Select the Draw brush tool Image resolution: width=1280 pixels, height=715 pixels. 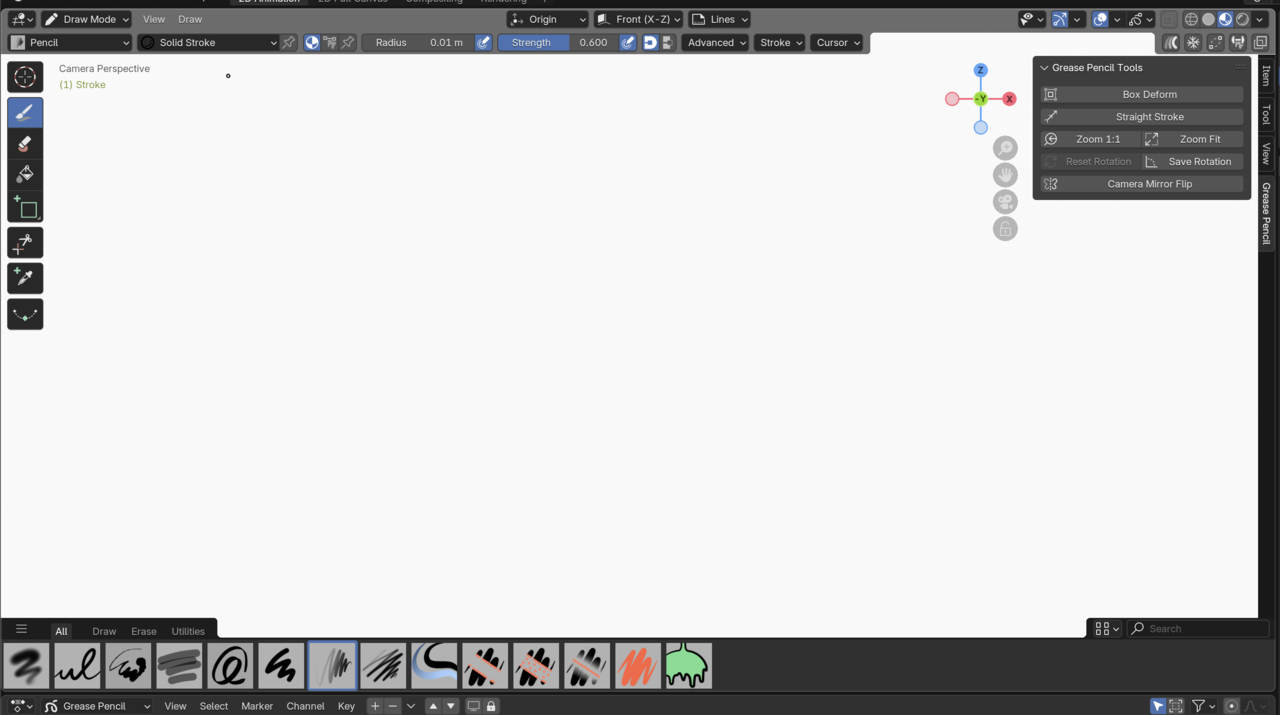click(x=25, y=113)
